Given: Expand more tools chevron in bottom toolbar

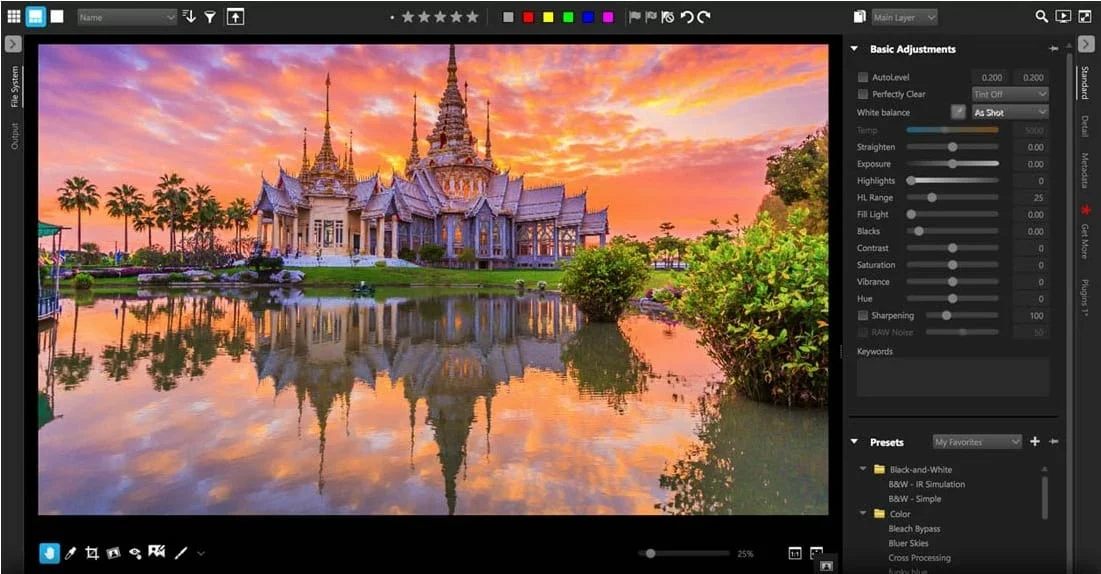Looking at the screenshot, I should (x=201, y=554).
